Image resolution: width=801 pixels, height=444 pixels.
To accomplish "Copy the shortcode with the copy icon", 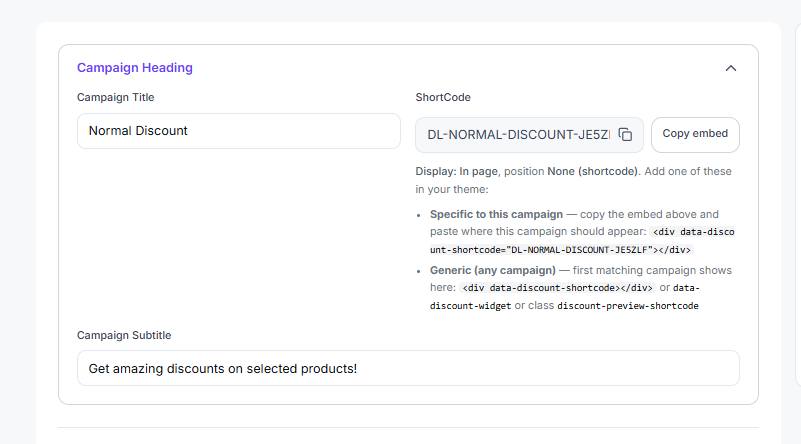I will [625, 134].
